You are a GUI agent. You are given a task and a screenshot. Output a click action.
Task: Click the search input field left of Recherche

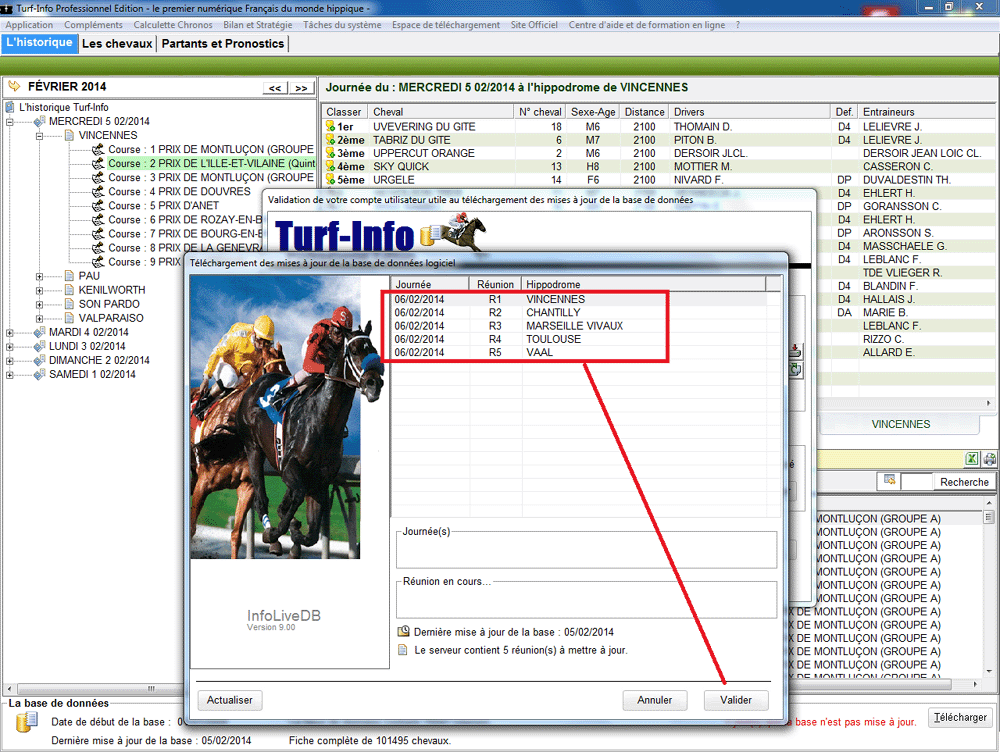coord(918,482)
